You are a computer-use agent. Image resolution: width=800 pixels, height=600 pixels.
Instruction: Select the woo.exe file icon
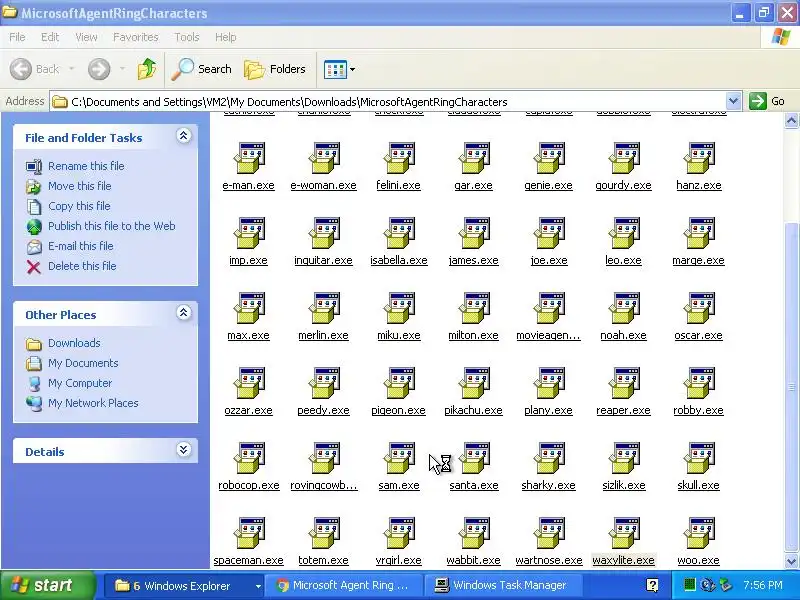pos(699,534)
